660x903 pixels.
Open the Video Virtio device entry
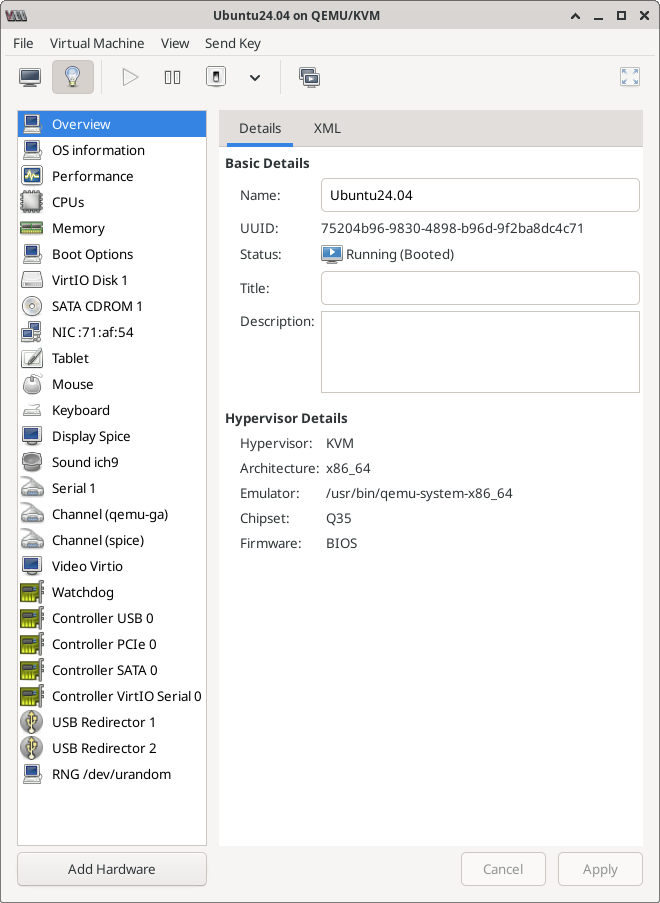[87, 566]
